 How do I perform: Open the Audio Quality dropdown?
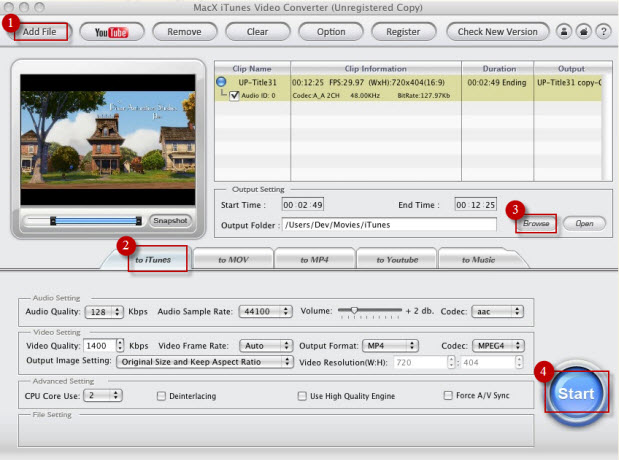pyautogui.click(x=104, y=312)
